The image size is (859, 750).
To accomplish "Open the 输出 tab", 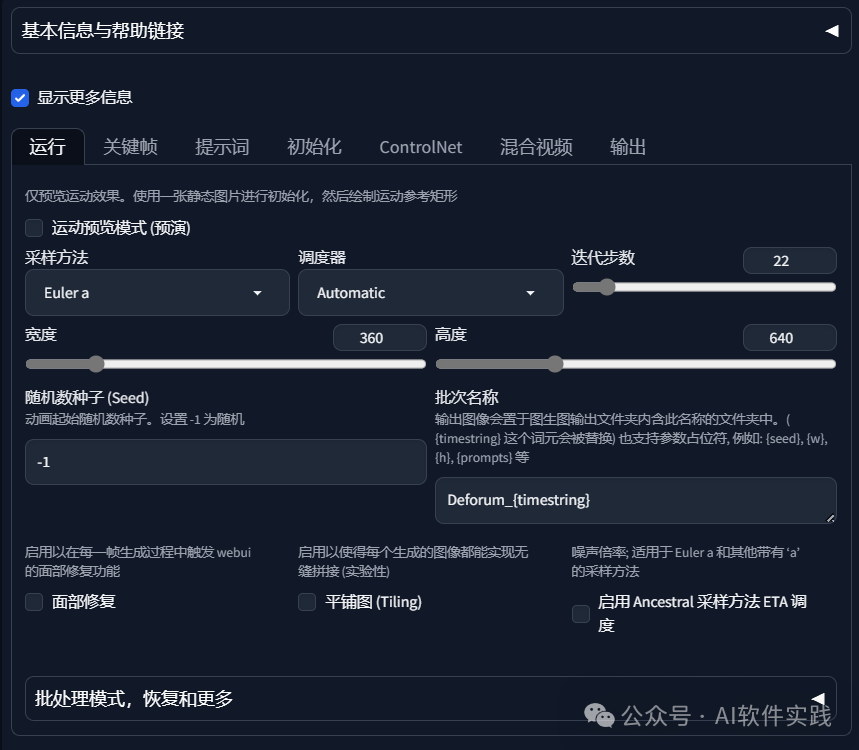I will click(x=628, y=147).
